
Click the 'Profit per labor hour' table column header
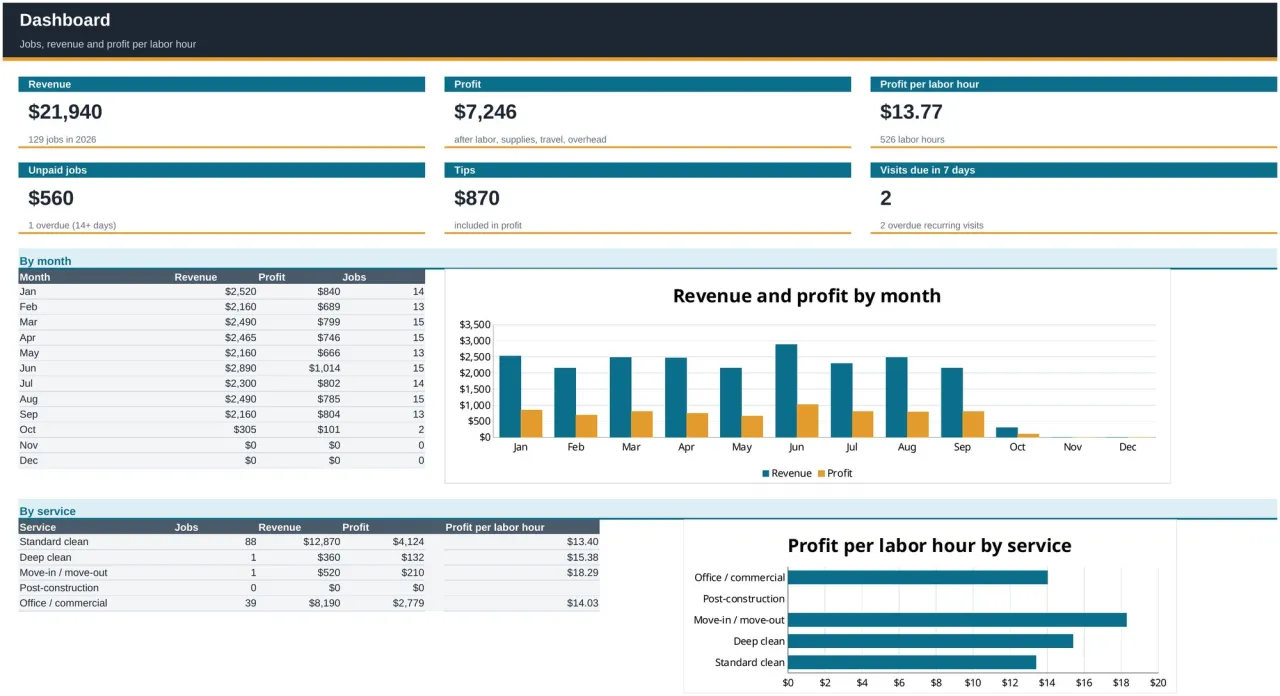pyautogui.click(x=495, y=527)
